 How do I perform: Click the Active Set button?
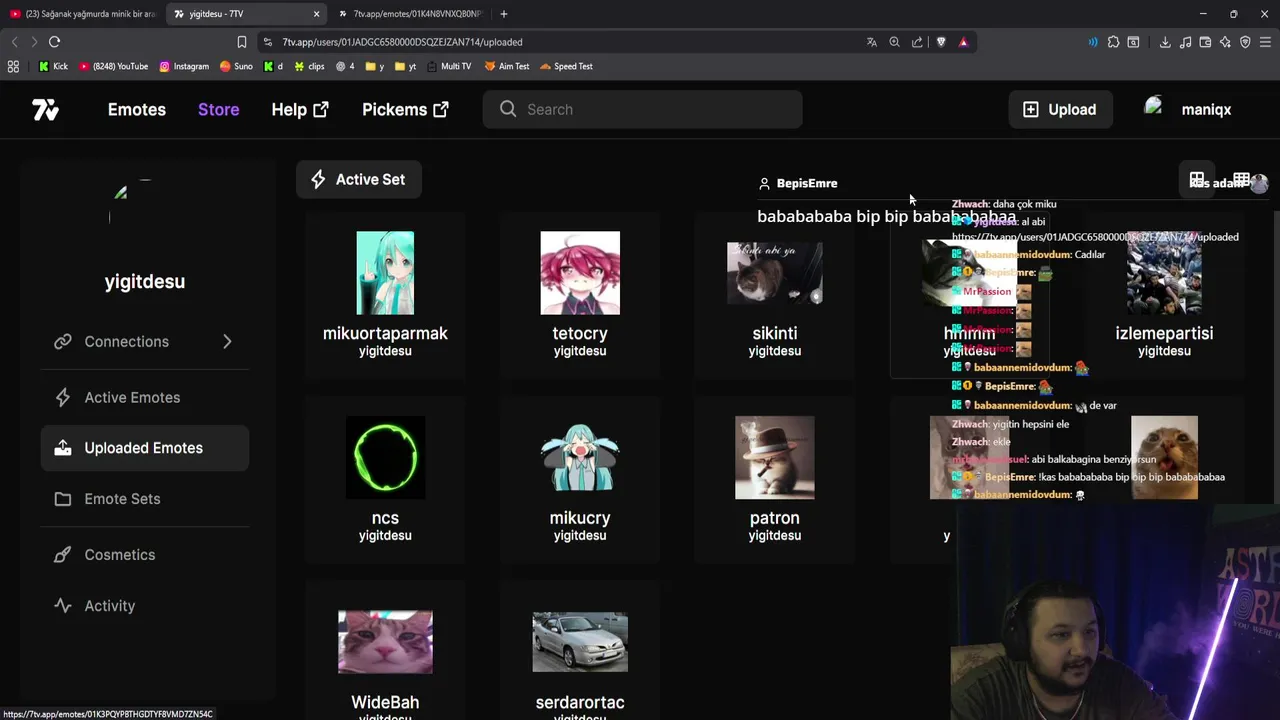(x=358, y=179)
